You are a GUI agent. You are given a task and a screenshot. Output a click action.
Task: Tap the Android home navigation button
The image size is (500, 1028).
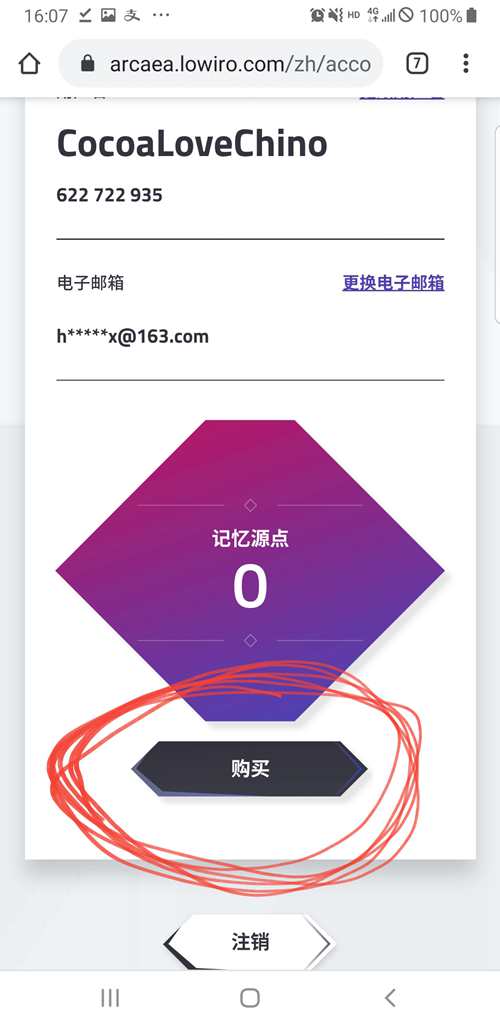pyautogui.click(x=250, y=998)
